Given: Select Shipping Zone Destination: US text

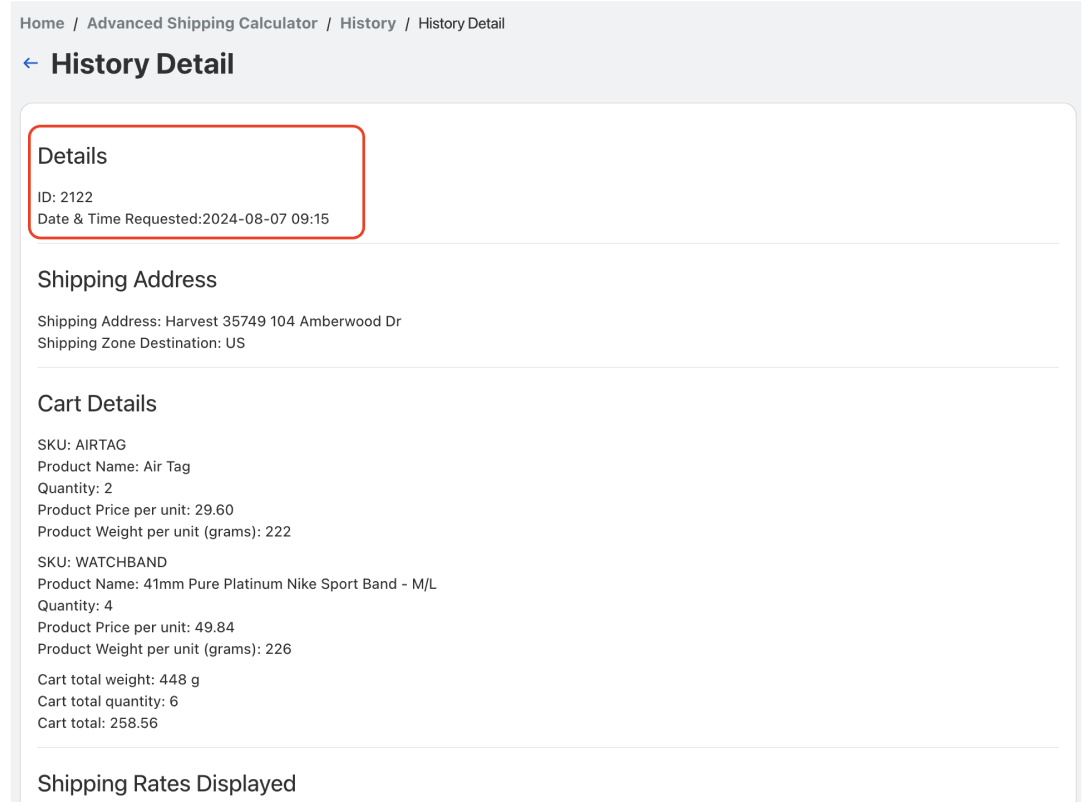Looking at the screenshot, I should [x=141, y=343].
